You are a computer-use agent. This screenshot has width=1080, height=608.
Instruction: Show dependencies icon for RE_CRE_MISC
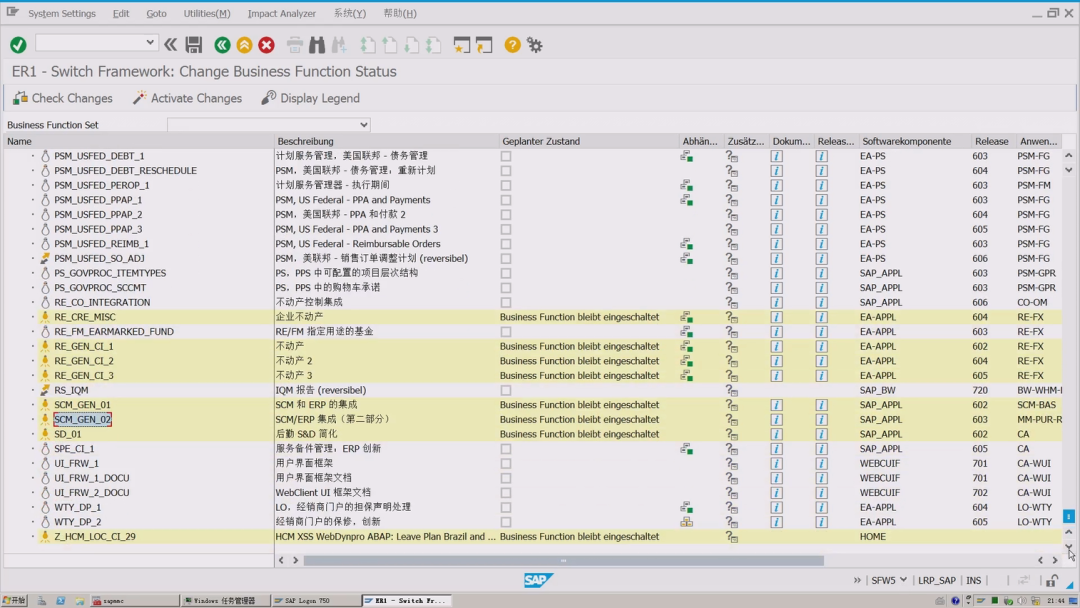687,317
